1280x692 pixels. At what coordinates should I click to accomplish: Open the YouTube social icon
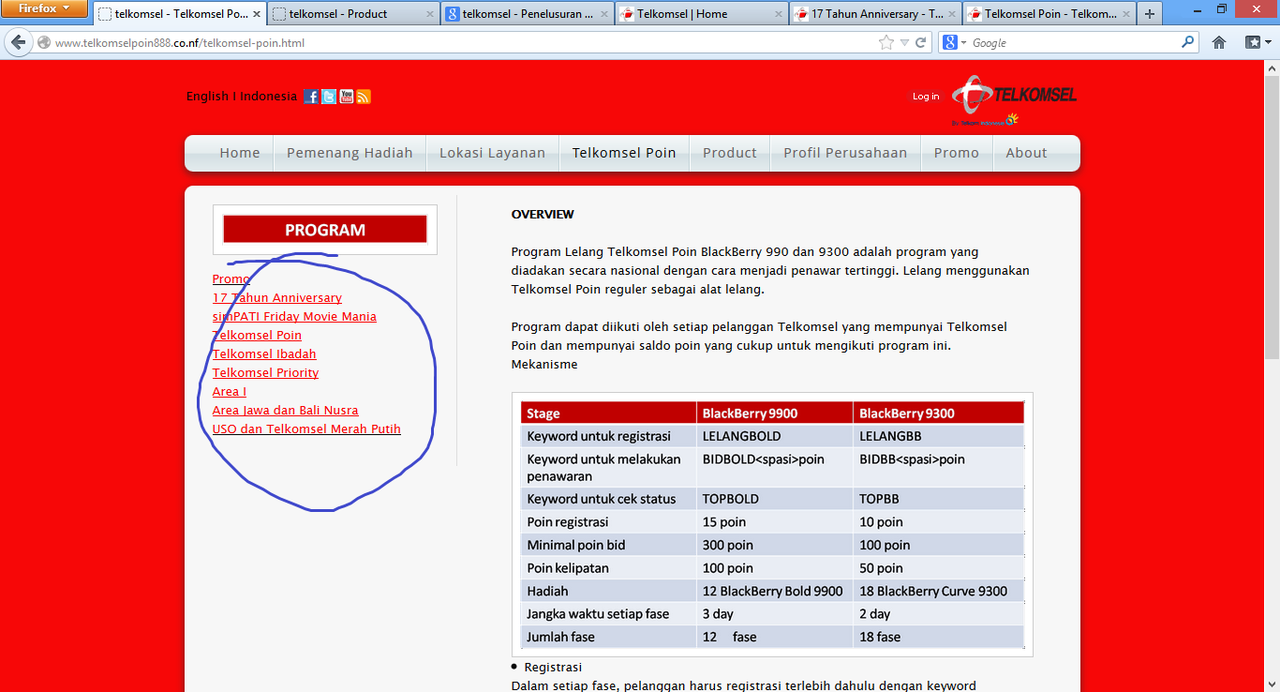(346, 96)
